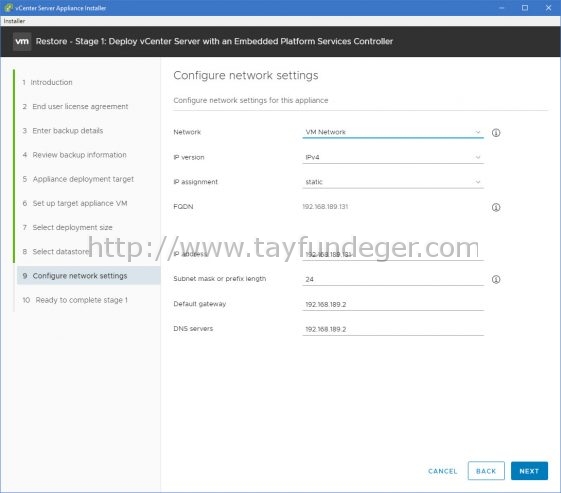The width and height of the screenshot is (561, 493).
Task: Click the NEXT button
Action: tap(529, 471)
